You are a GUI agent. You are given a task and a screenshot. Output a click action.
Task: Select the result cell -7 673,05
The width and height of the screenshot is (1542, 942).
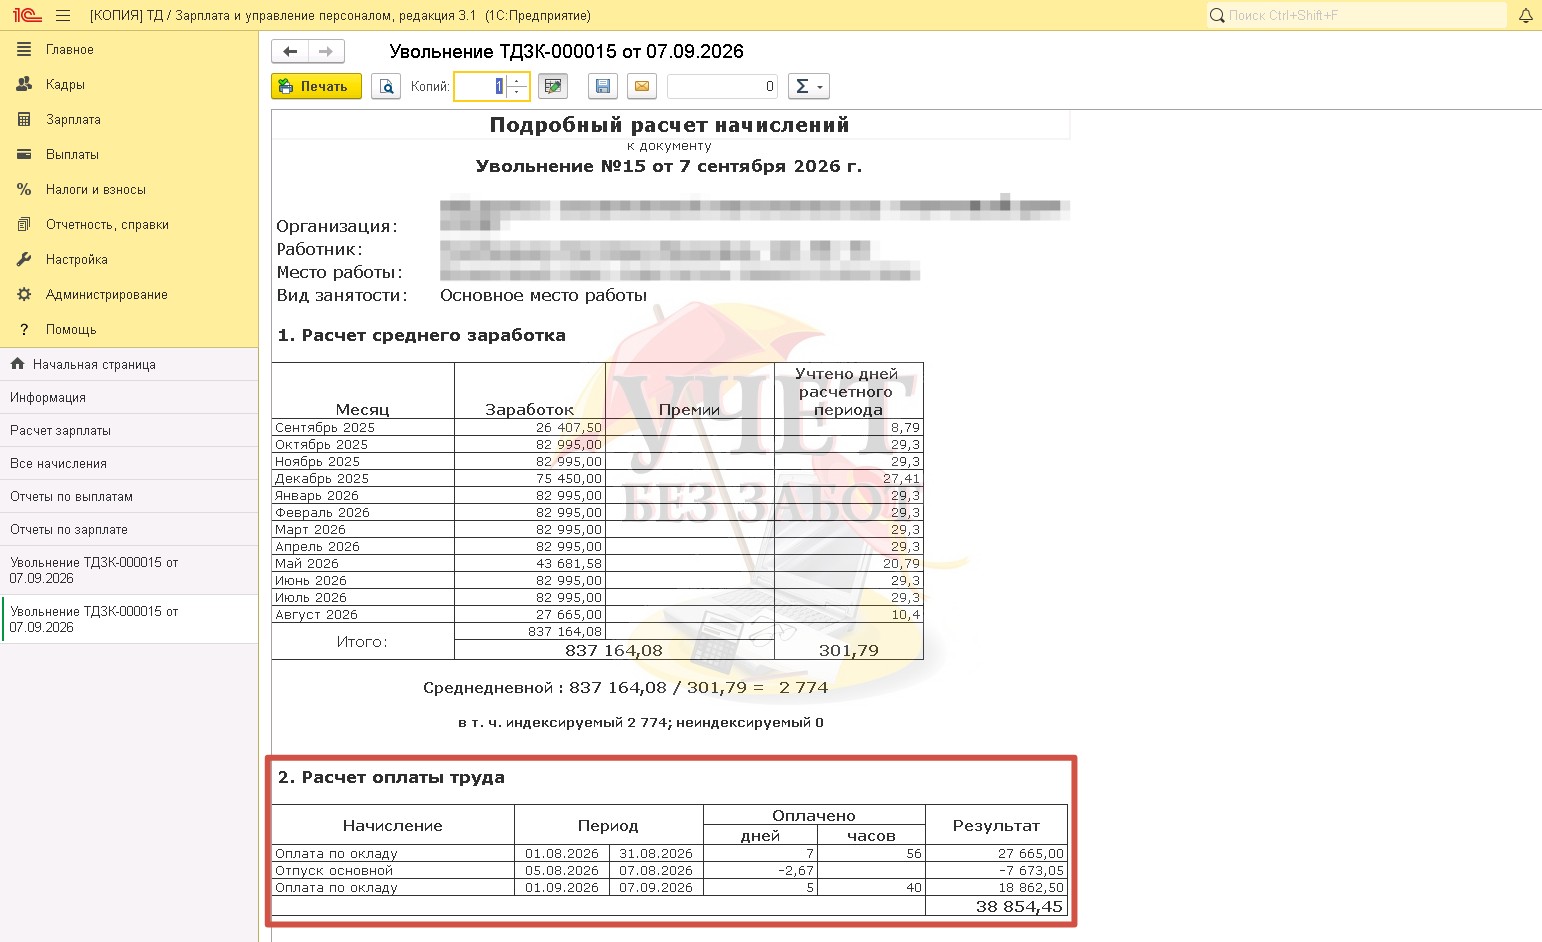[997, 870]
